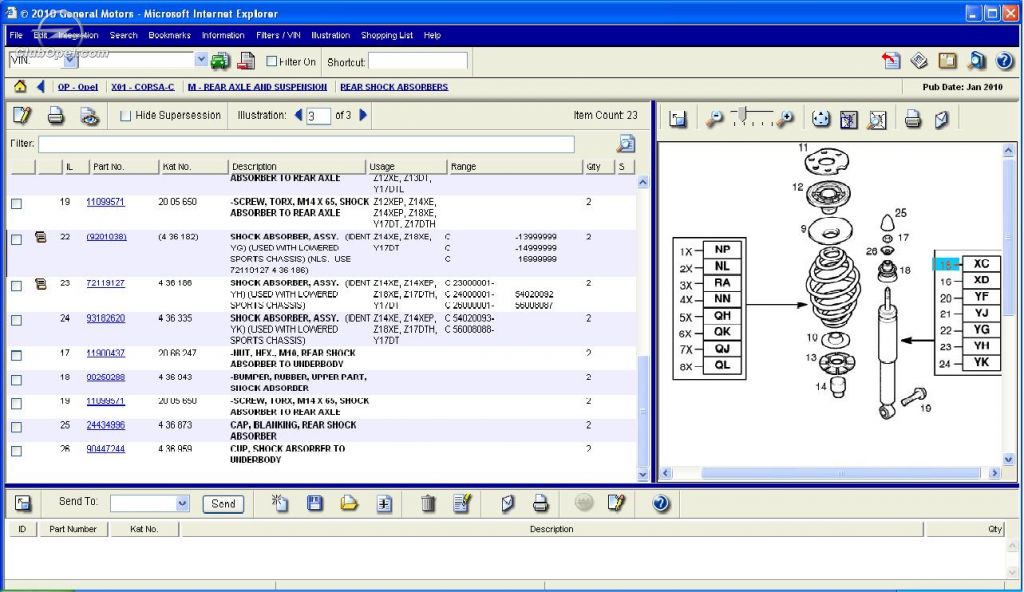This screenshot has height=592, width=1024.
Task: Expand the VIN entry dropdown arrow
Action: tap(200, 59)
